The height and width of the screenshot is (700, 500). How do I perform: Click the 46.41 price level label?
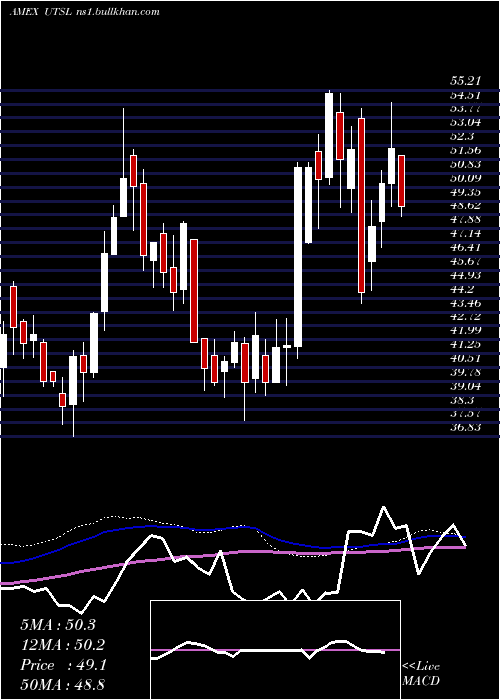465,246
